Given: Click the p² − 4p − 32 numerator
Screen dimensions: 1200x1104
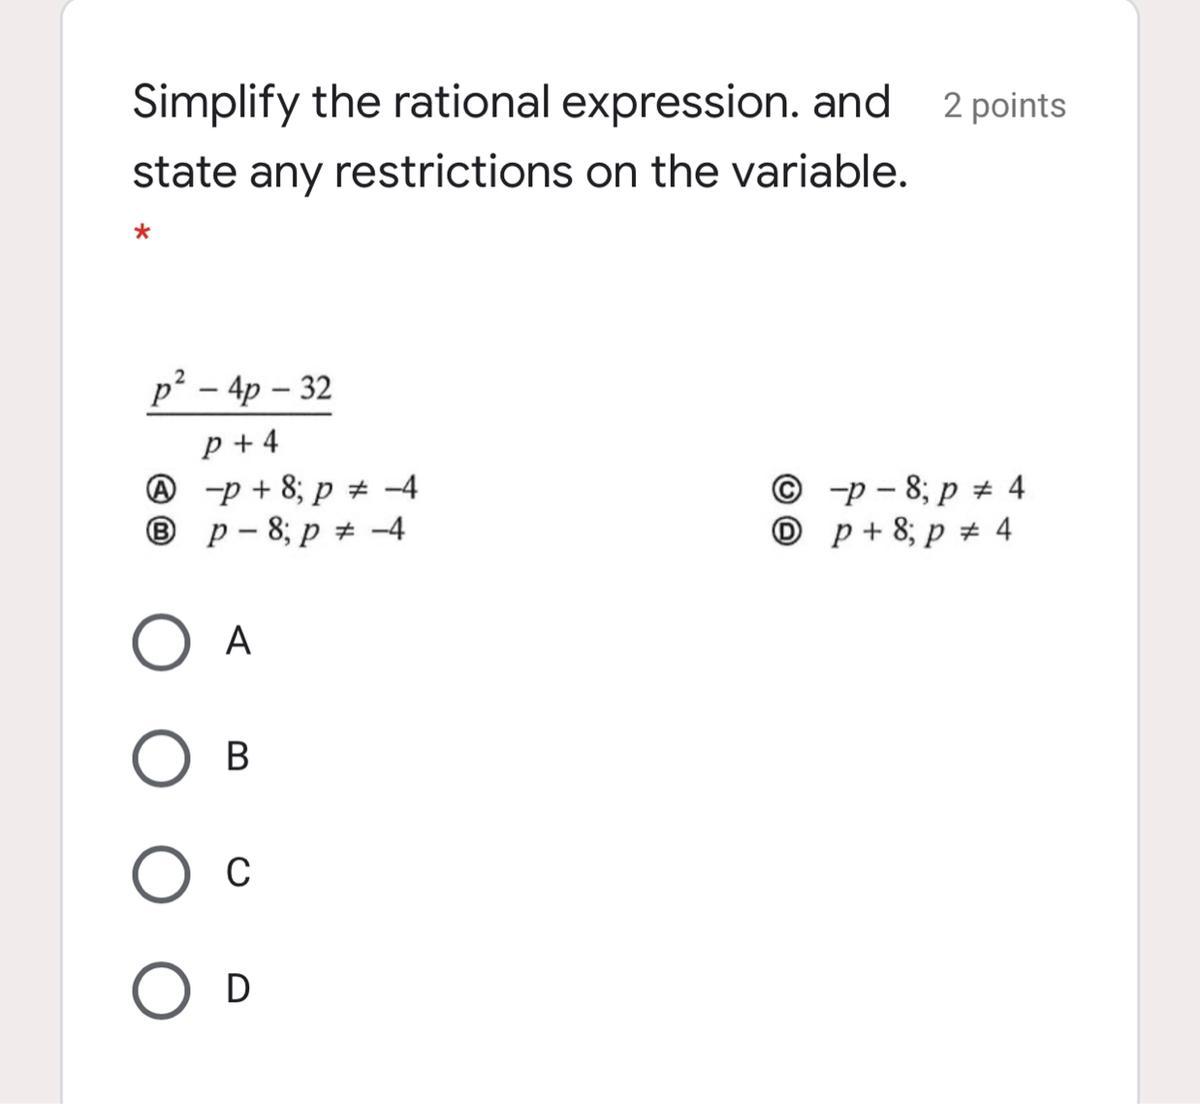Looking at the screenshot, I should [x=240, y=389].
